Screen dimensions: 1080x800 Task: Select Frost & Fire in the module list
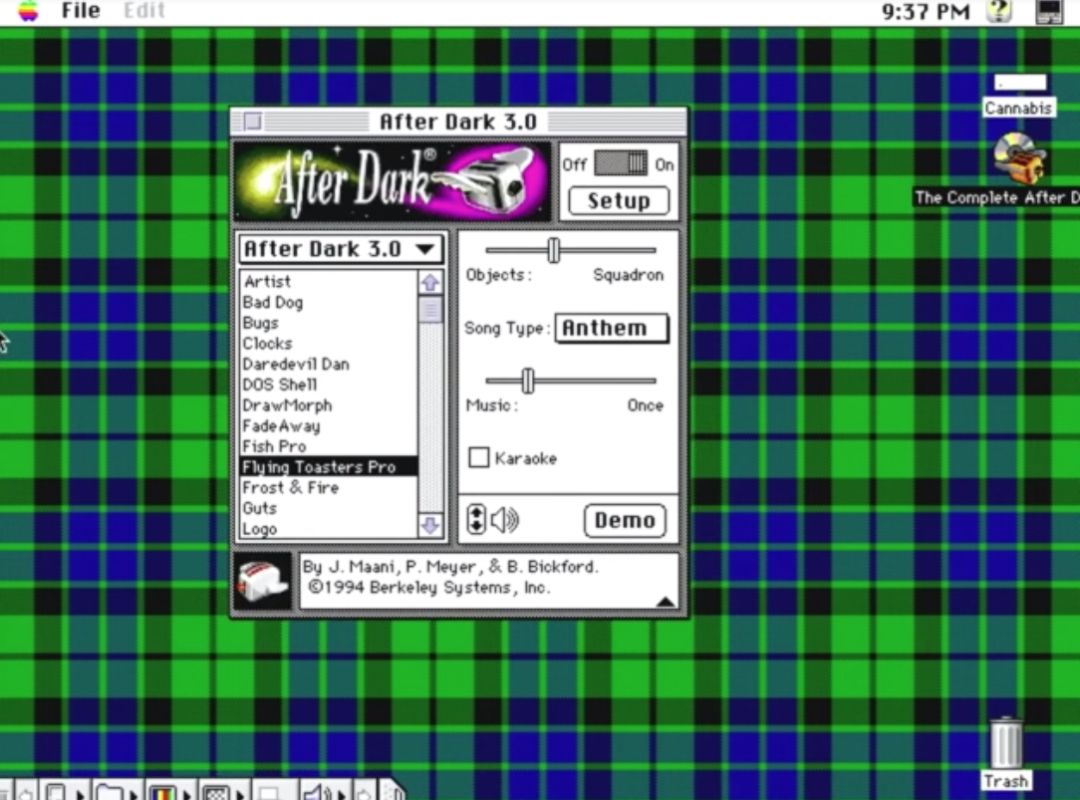(x=329, y=487)
